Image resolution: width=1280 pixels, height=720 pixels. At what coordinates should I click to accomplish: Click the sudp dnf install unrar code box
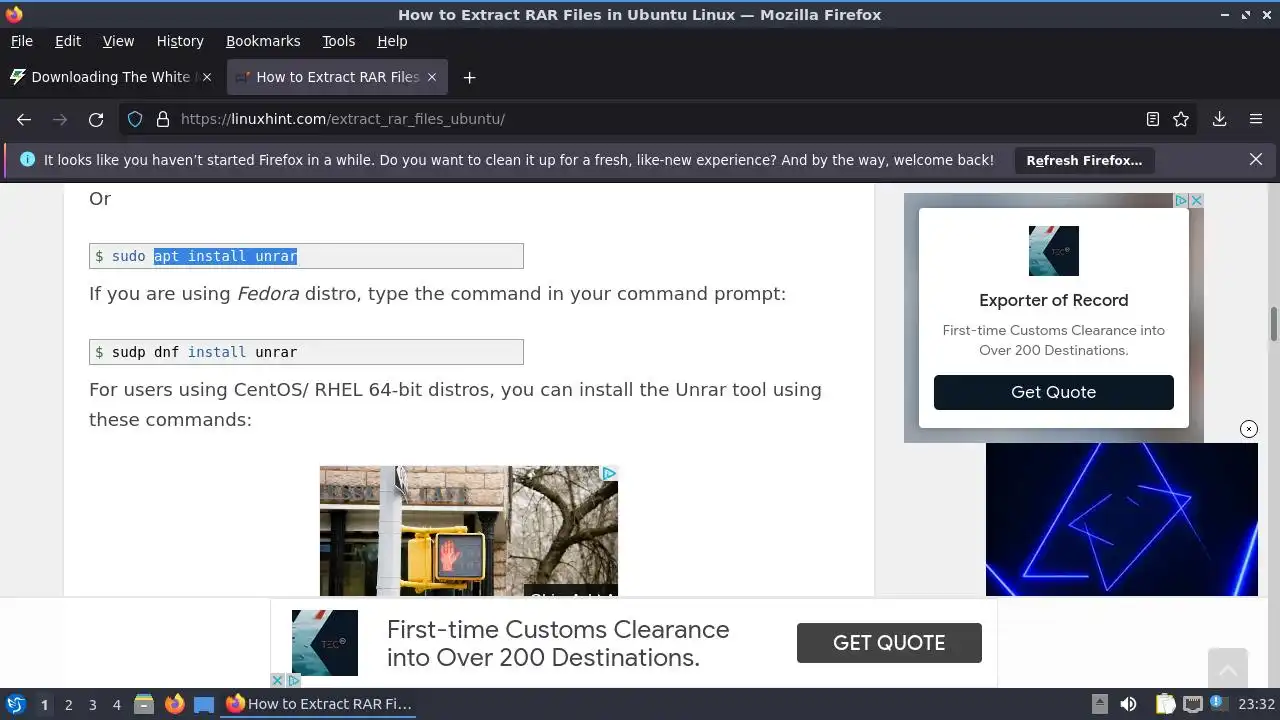[x=306, y=352]
